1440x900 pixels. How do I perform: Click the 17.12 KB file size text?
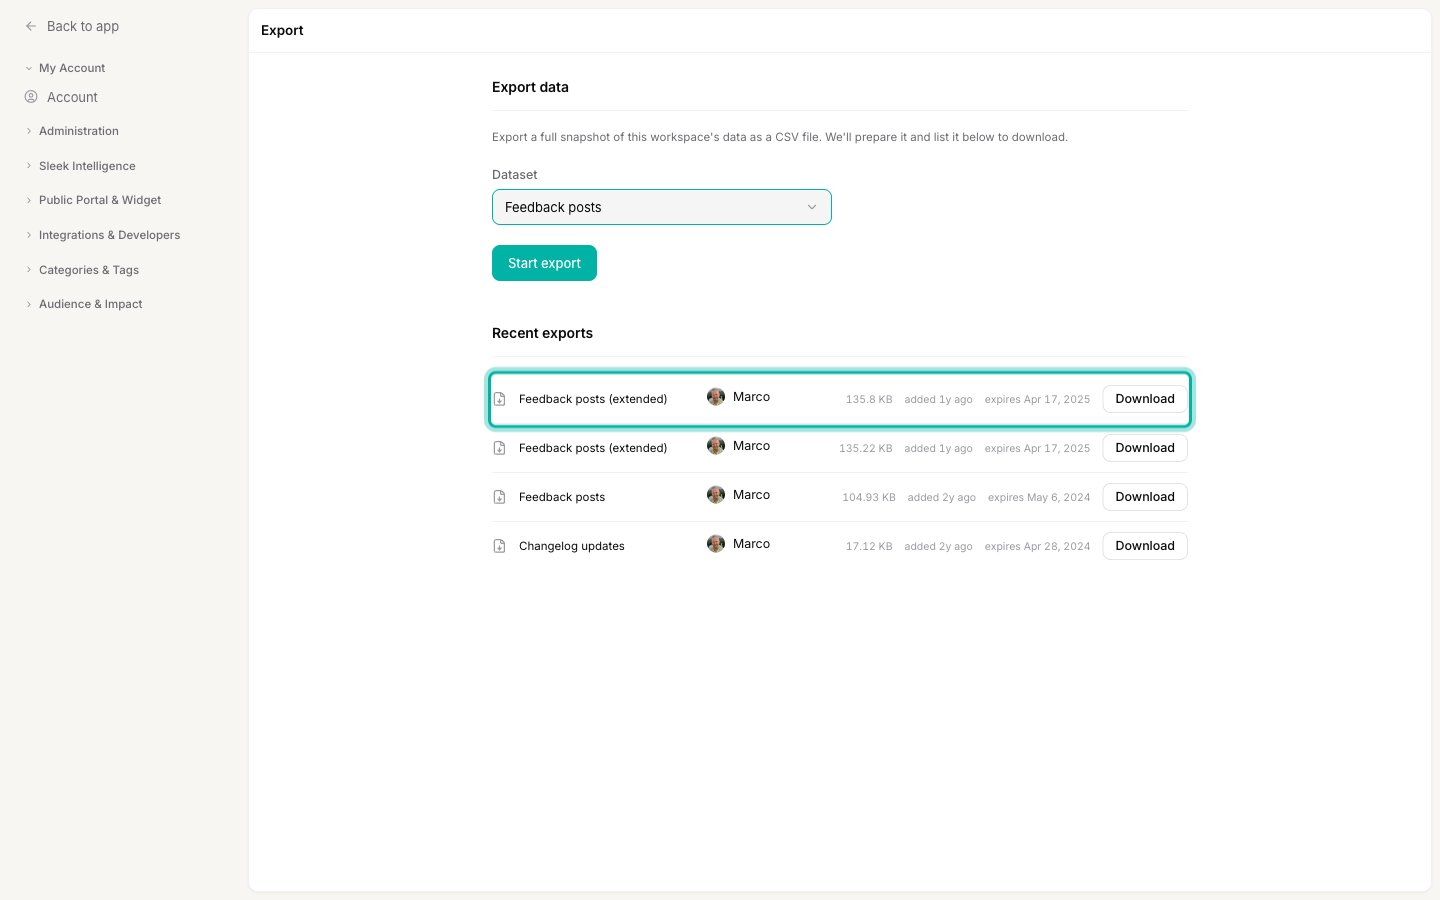(x=869, y=546)
